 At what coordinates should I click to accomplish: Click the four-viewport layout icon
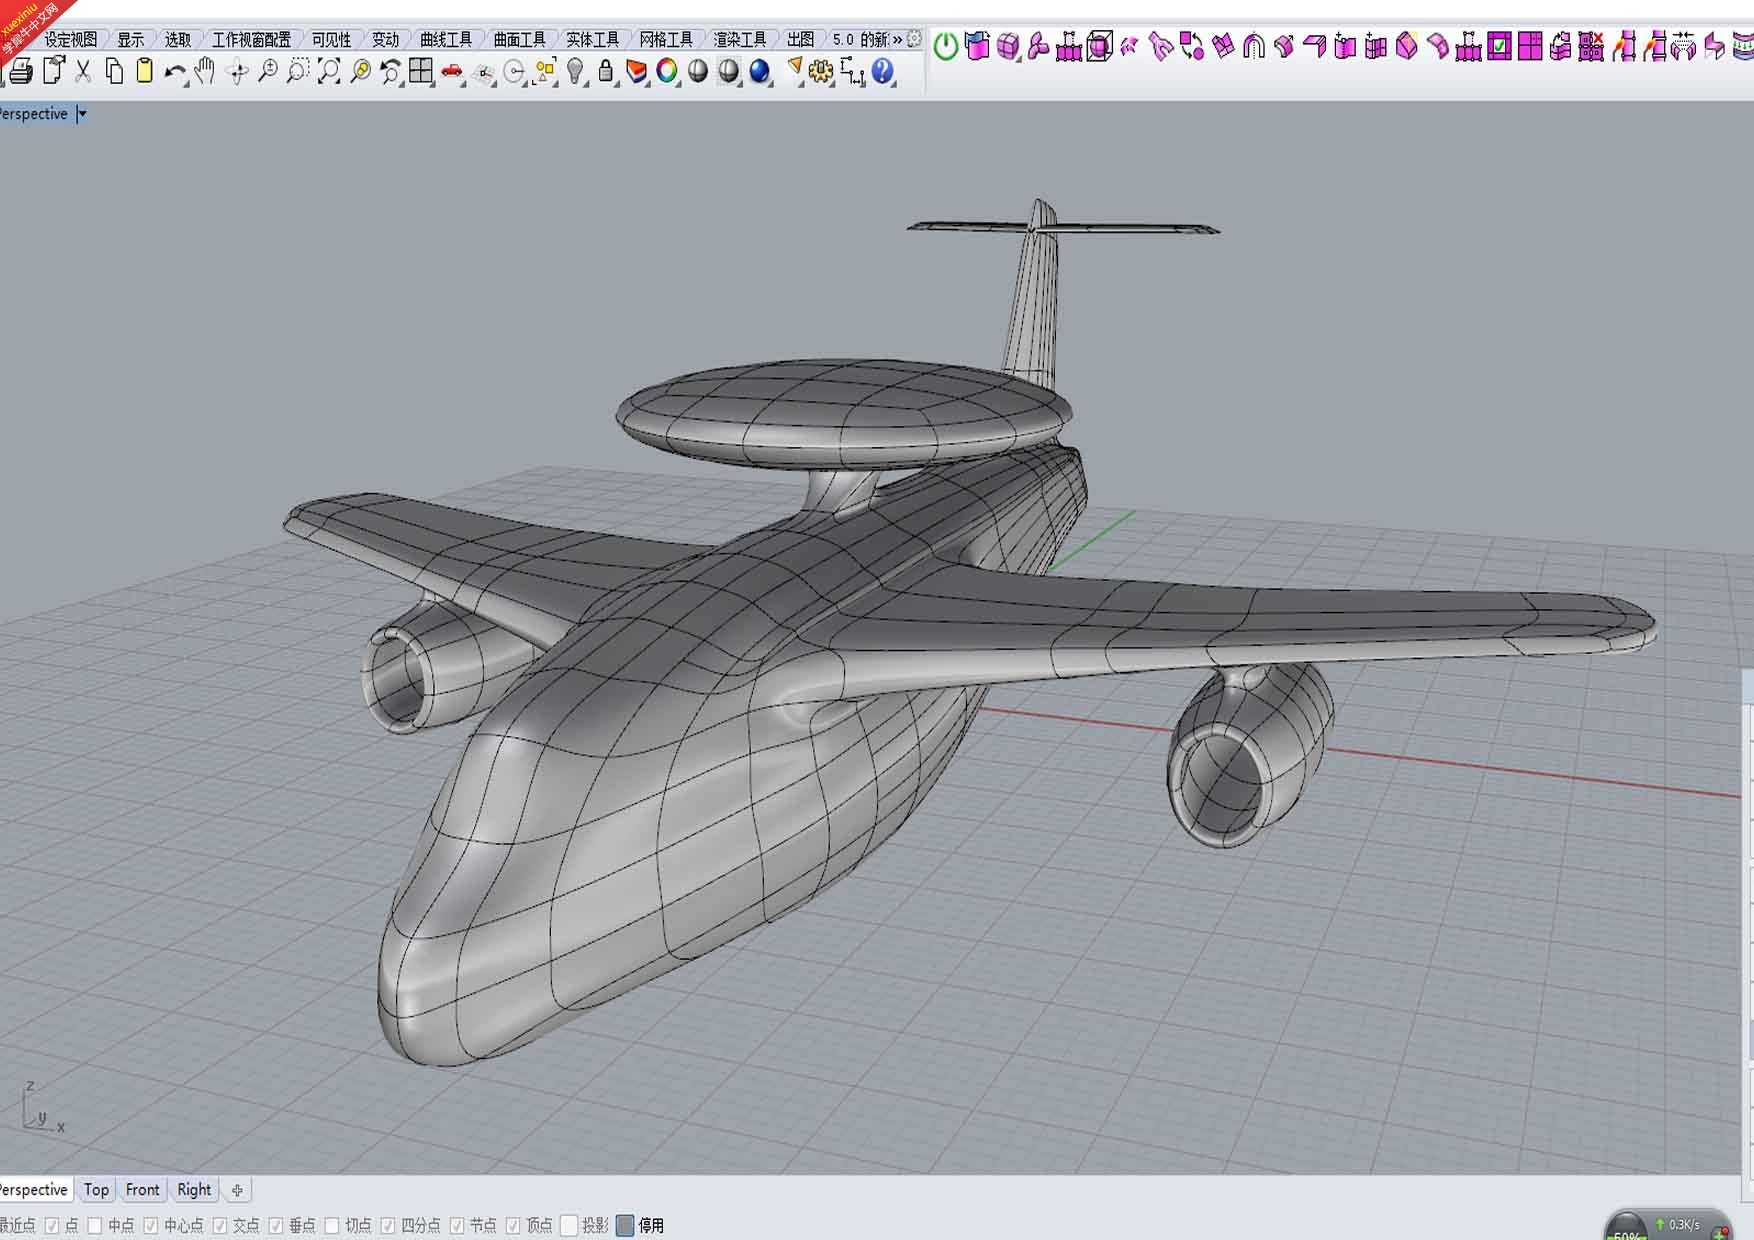click(421, 71)
